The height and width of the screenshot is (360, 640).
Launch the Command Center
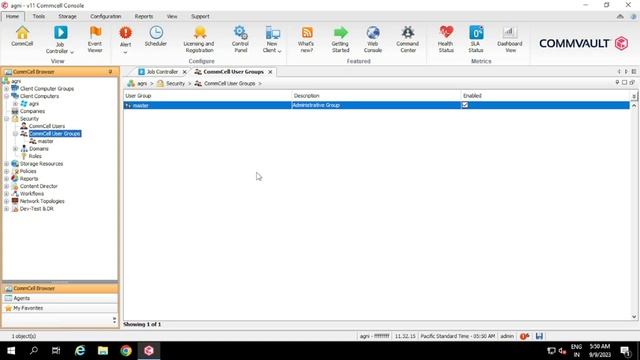407,40
